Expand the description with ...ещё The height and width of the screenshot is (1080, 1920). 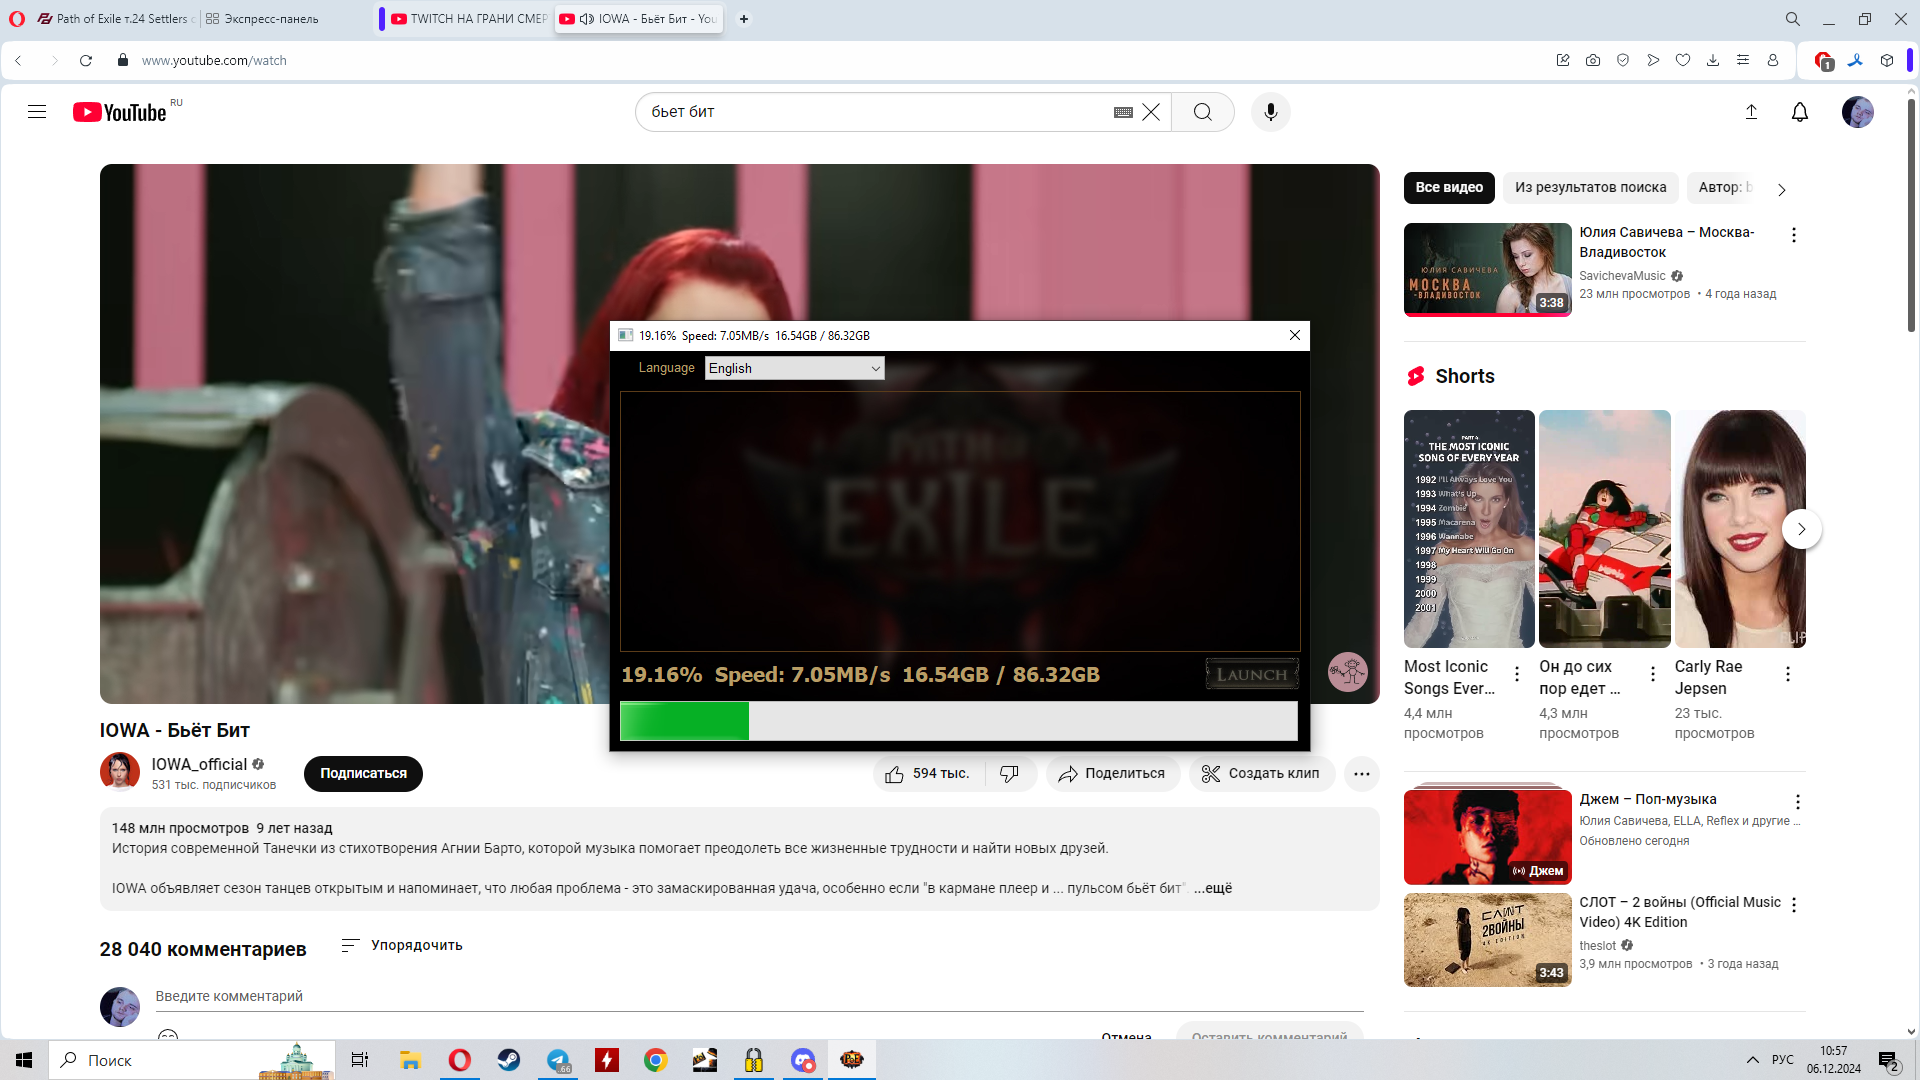pos(1212,888)
